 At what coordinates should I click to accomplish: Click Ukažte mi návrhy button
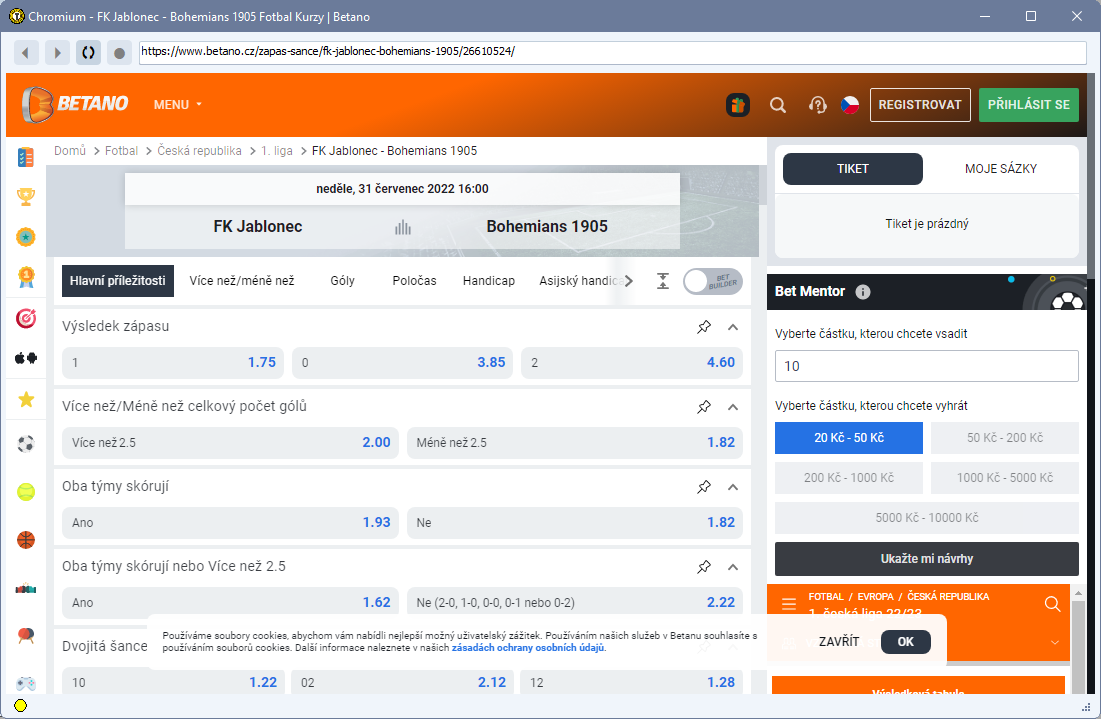point(927,559)
